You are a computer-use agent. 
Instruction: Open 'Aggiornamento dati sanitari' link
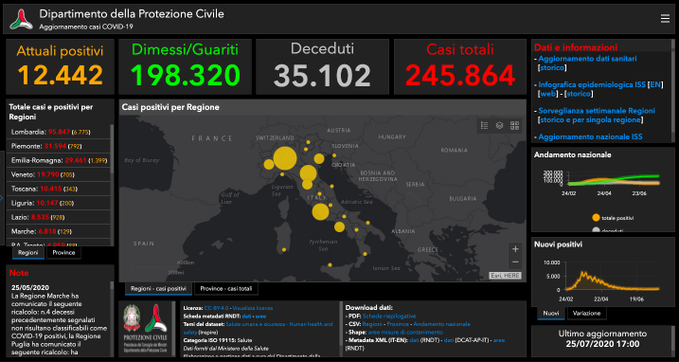tap(588, 58)
